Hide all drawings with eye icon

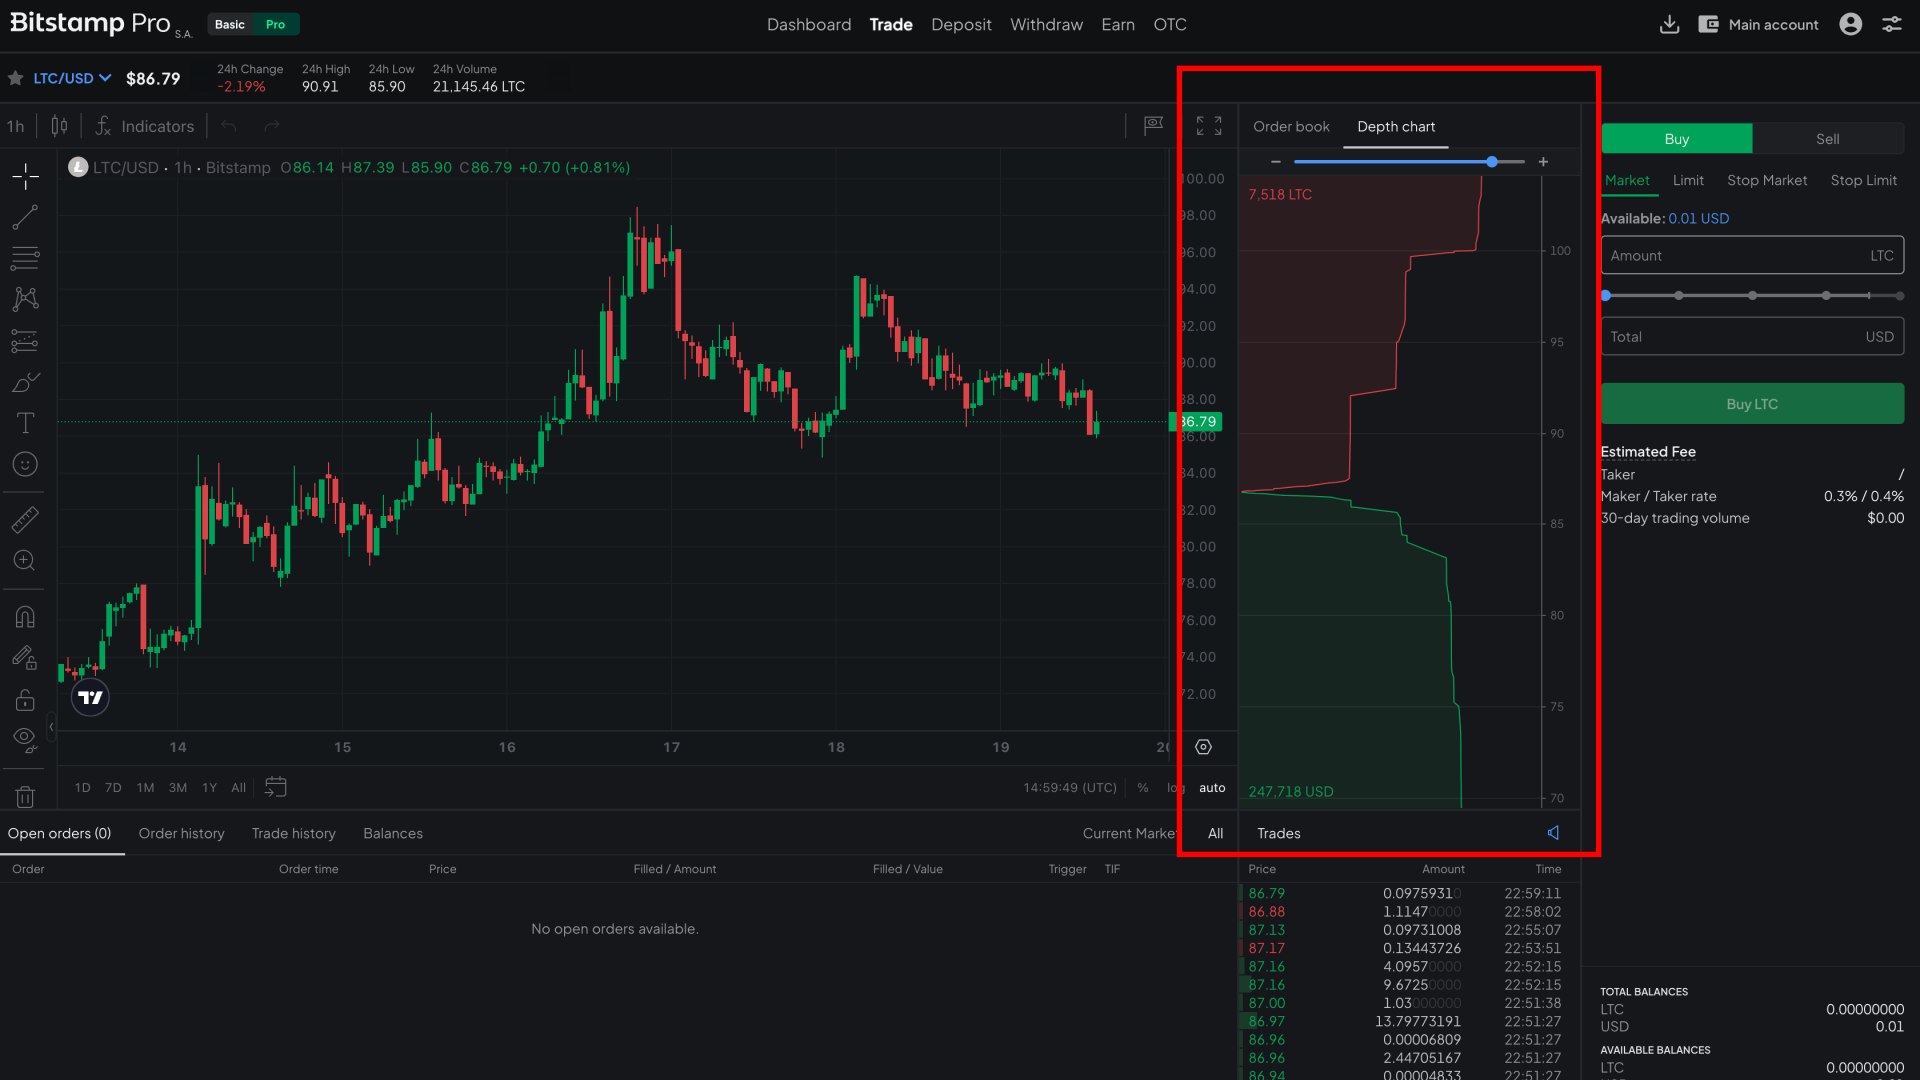(x=25, y=739)
